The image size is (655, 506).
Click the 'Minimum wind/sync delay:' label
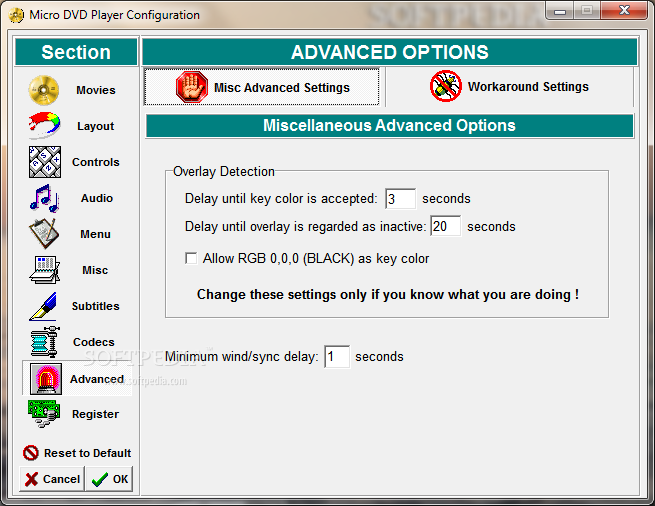click(x=242, y=356)
